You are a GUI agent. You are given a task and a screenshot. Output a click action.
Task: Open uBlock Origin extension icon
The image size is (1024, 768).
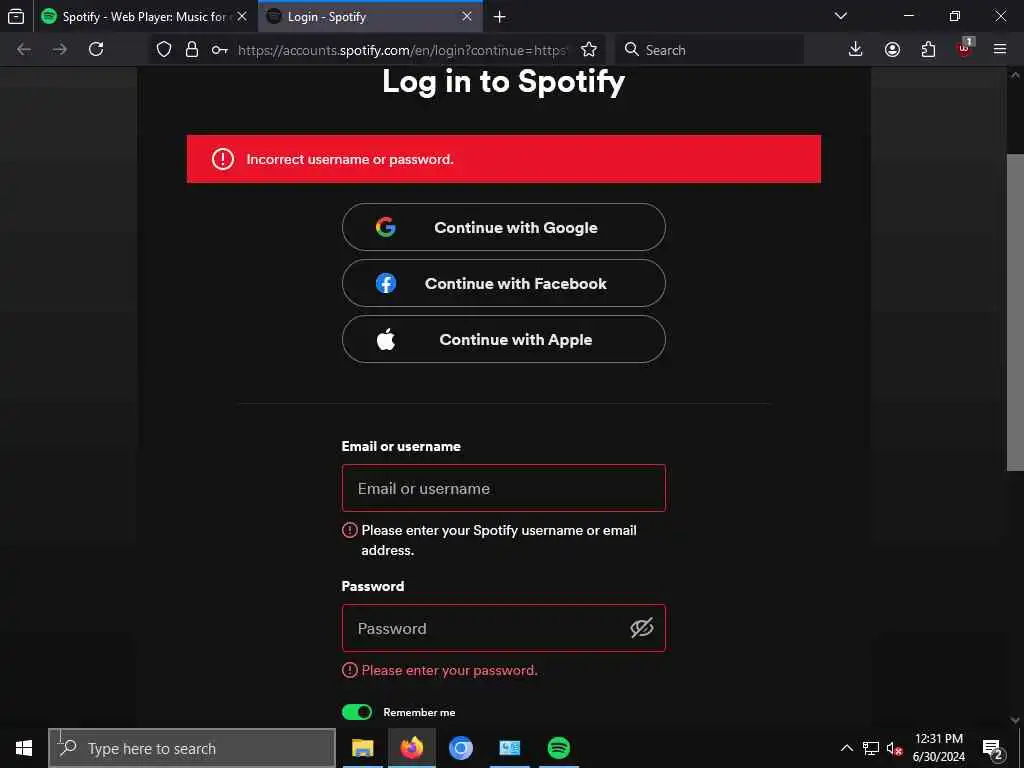[965, 49]
